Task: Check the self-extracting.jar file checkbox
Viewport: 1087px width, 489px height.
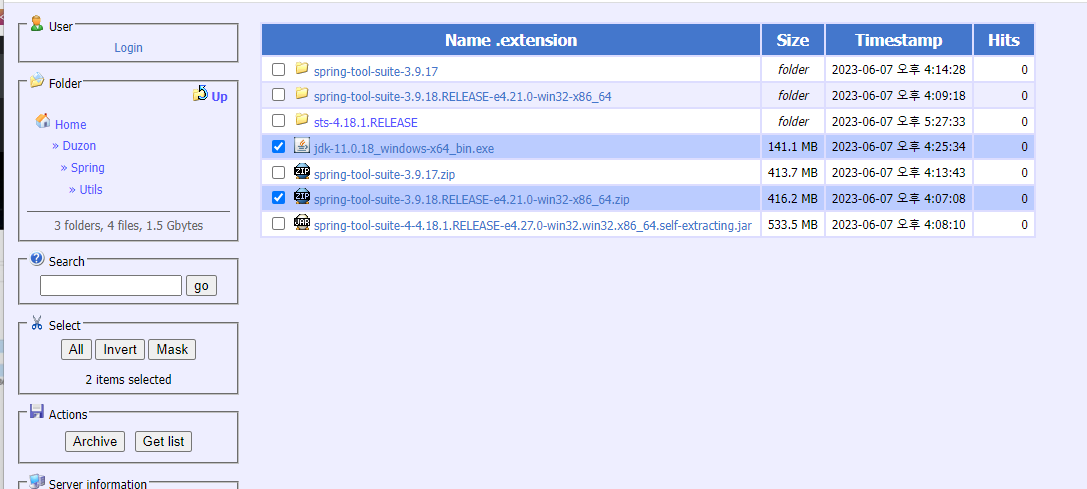Action: click(x=279, y=223)
